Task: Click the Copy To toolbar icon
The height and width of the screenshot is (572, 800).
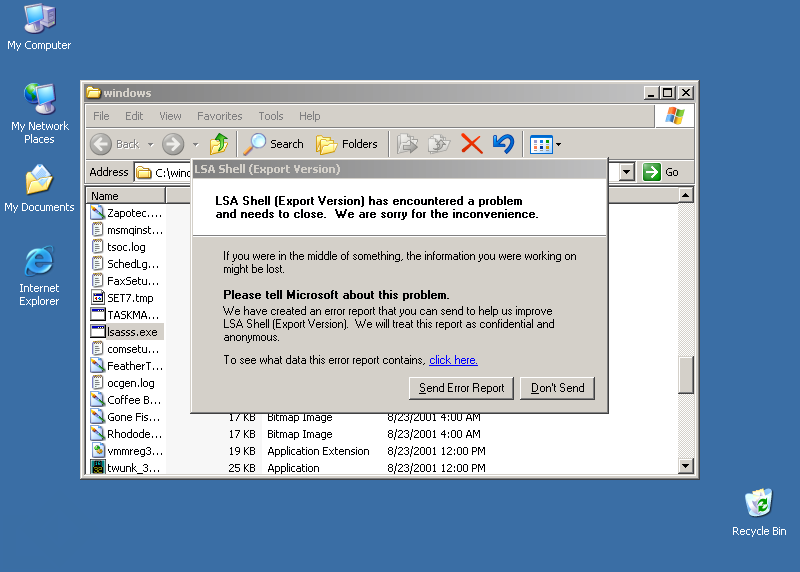Action: pyautogui.click(x=439, y=144)
